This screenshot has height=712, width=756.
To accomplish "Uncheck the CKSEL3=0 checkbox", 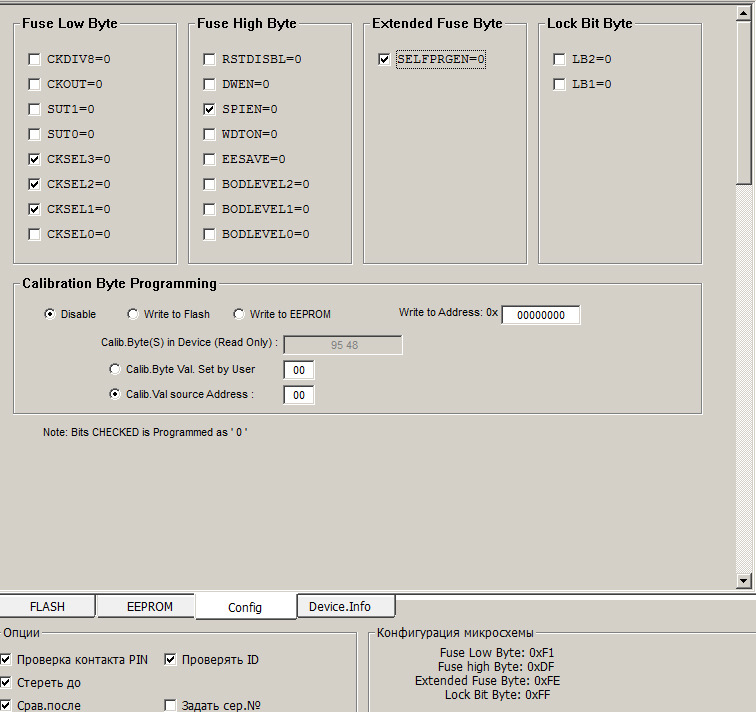I will pos(34,160).
